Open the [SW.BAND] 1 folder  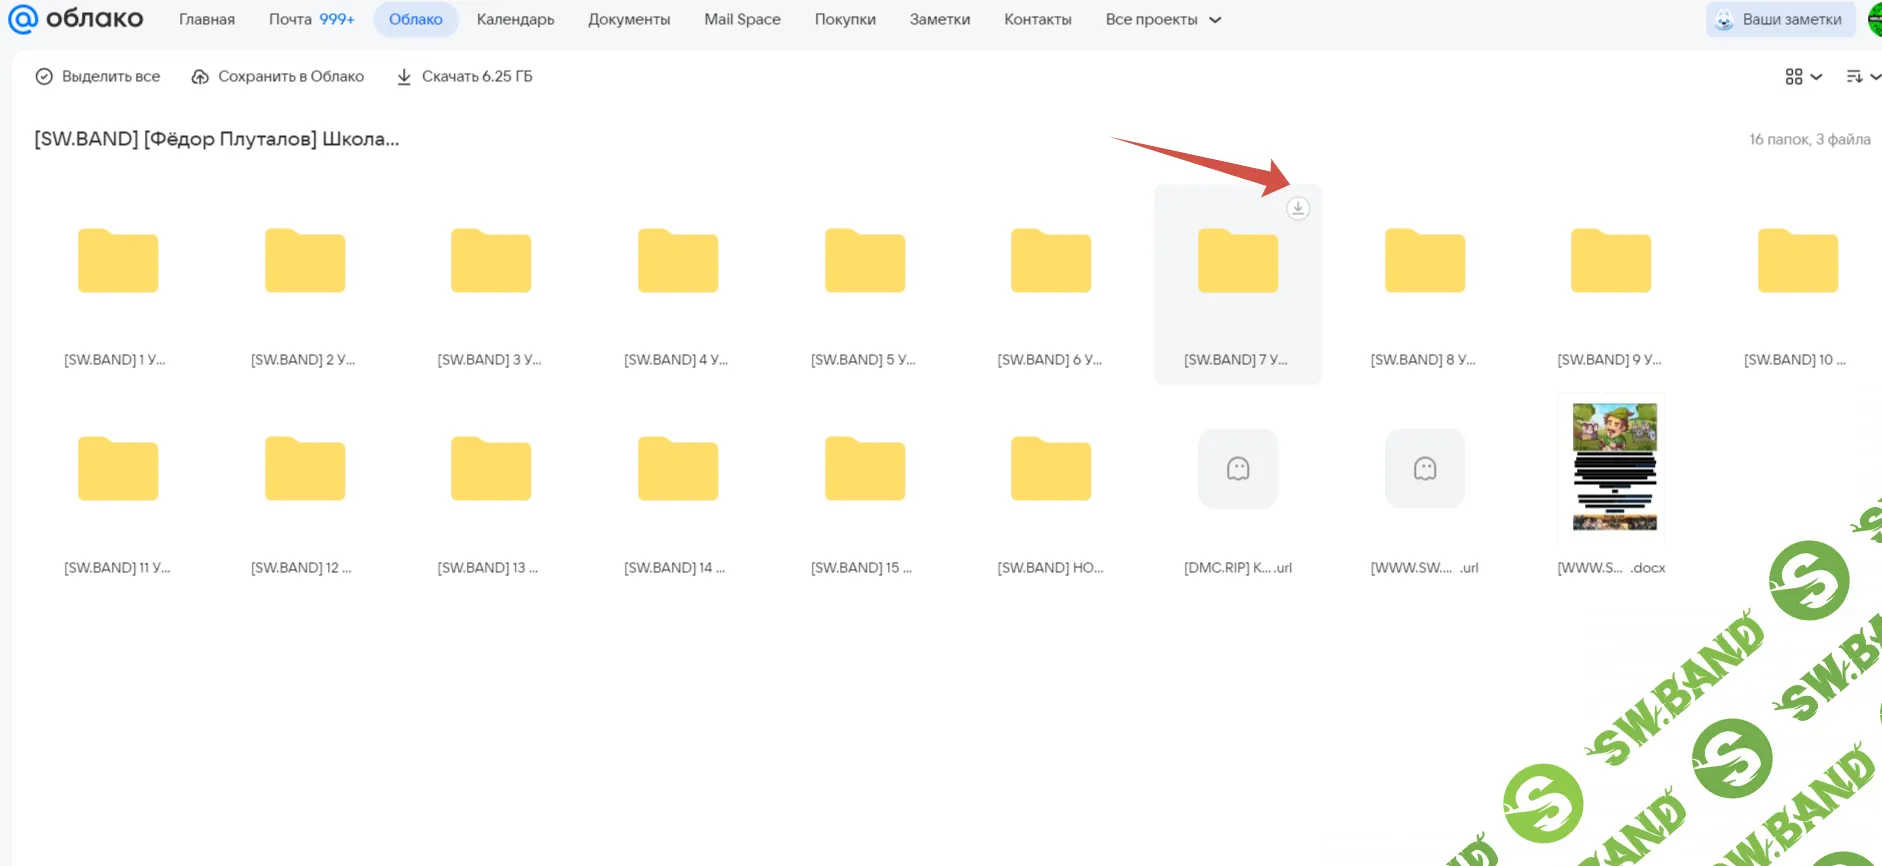pyautogui.click(x=118, y=262)
